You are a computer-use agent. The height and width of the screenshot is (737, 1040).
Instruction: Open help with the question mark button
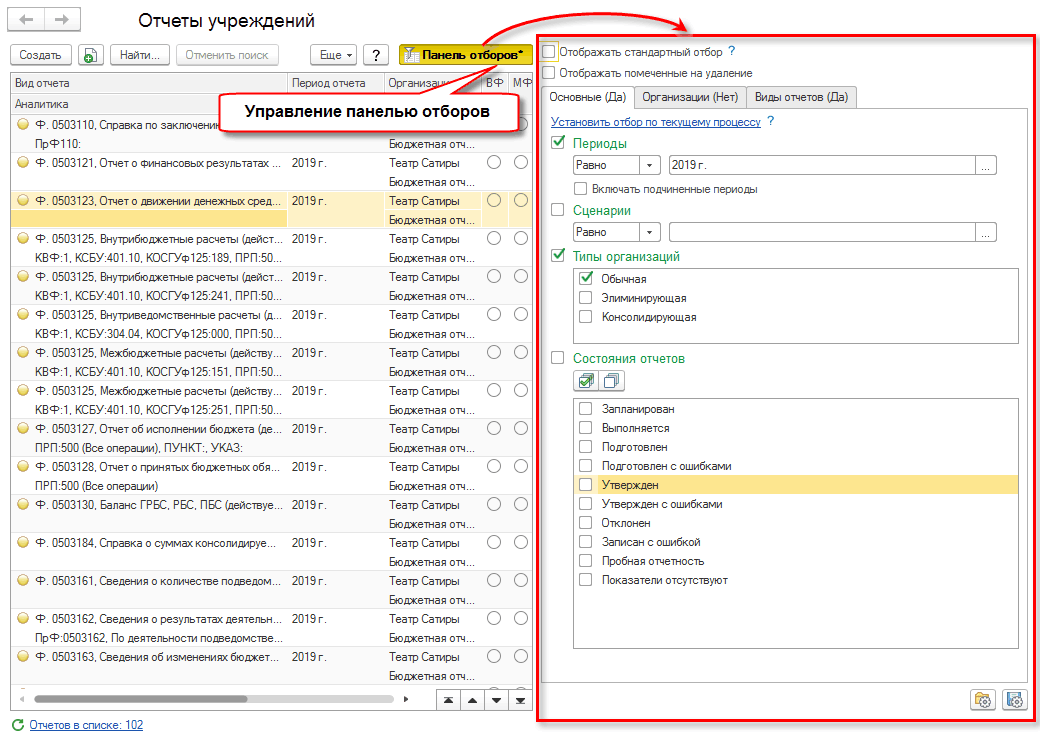(376, 56)
